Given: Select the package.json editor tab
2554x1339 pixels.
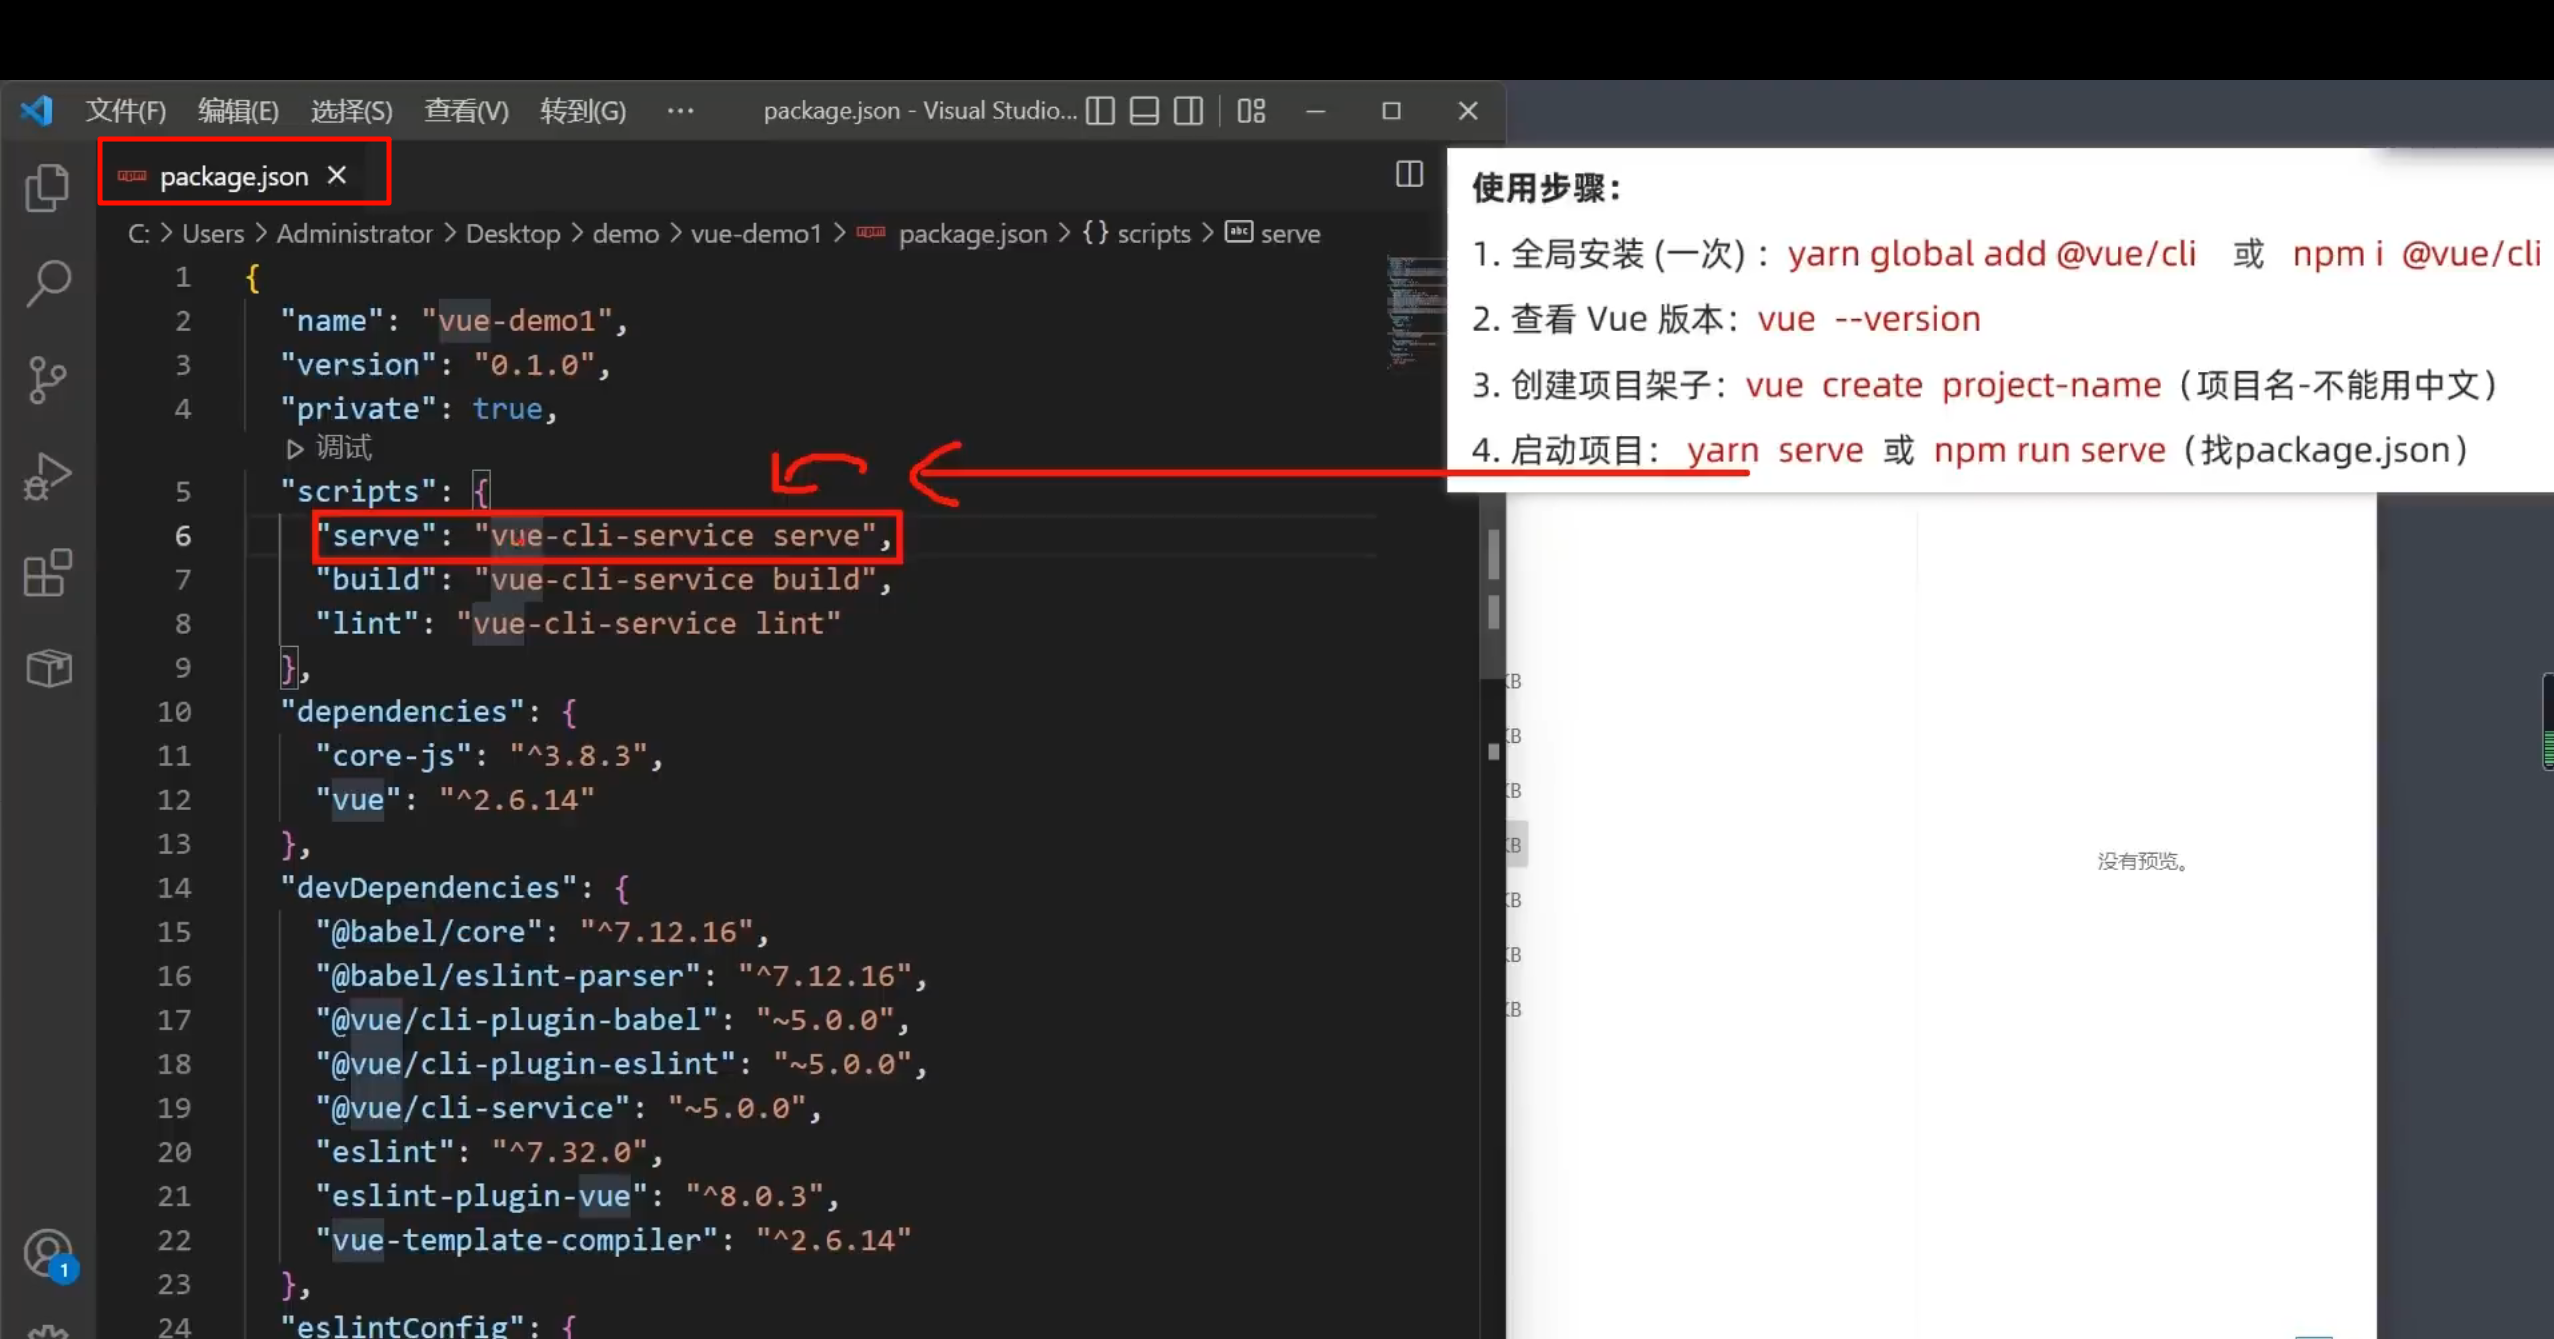Looking at the screenshot, I should coord(244,174).
